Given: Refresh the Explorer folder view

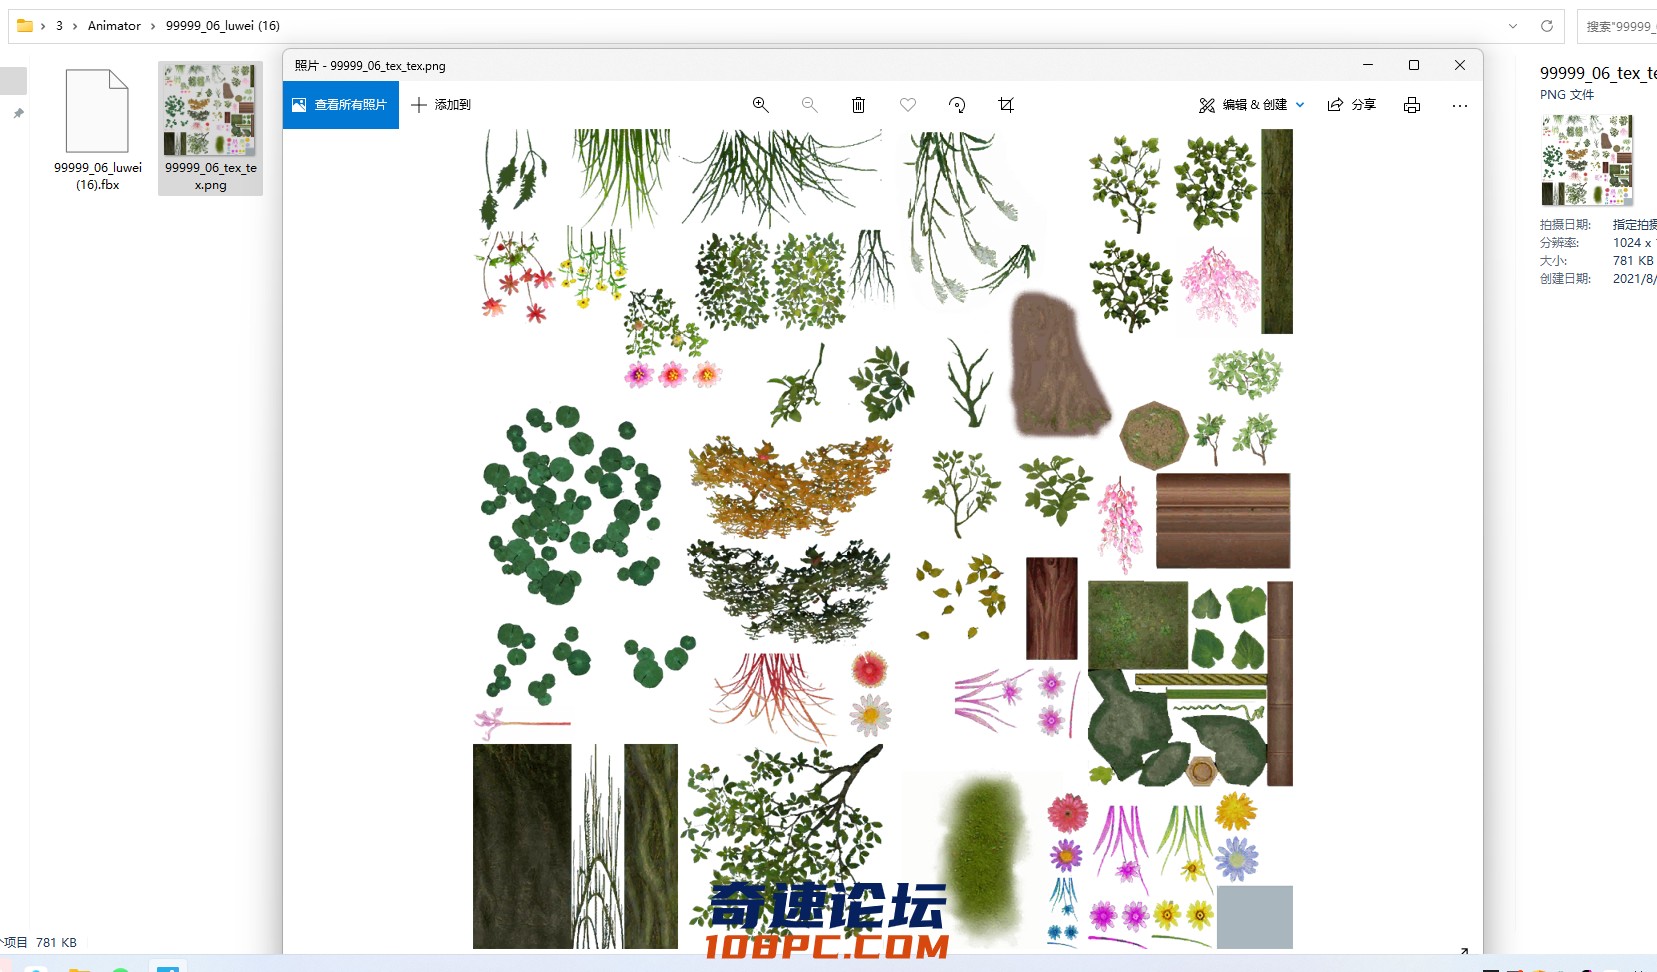Looking at the screenshot, I should pyautogui.click(x=1547, y=26).
